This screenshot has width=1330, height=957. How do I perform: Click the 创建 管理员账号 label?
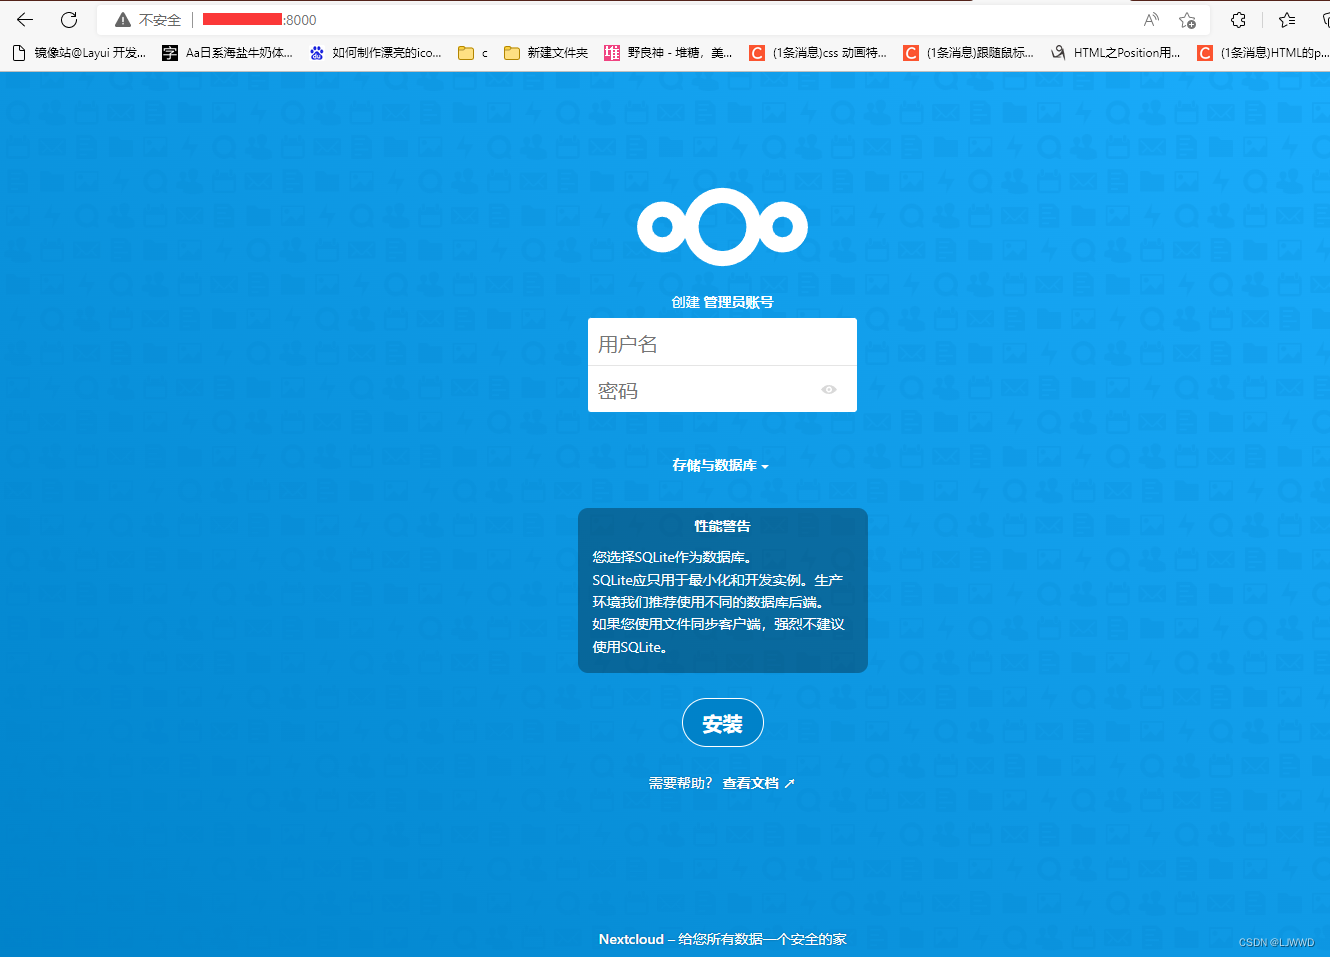(722, 302)
